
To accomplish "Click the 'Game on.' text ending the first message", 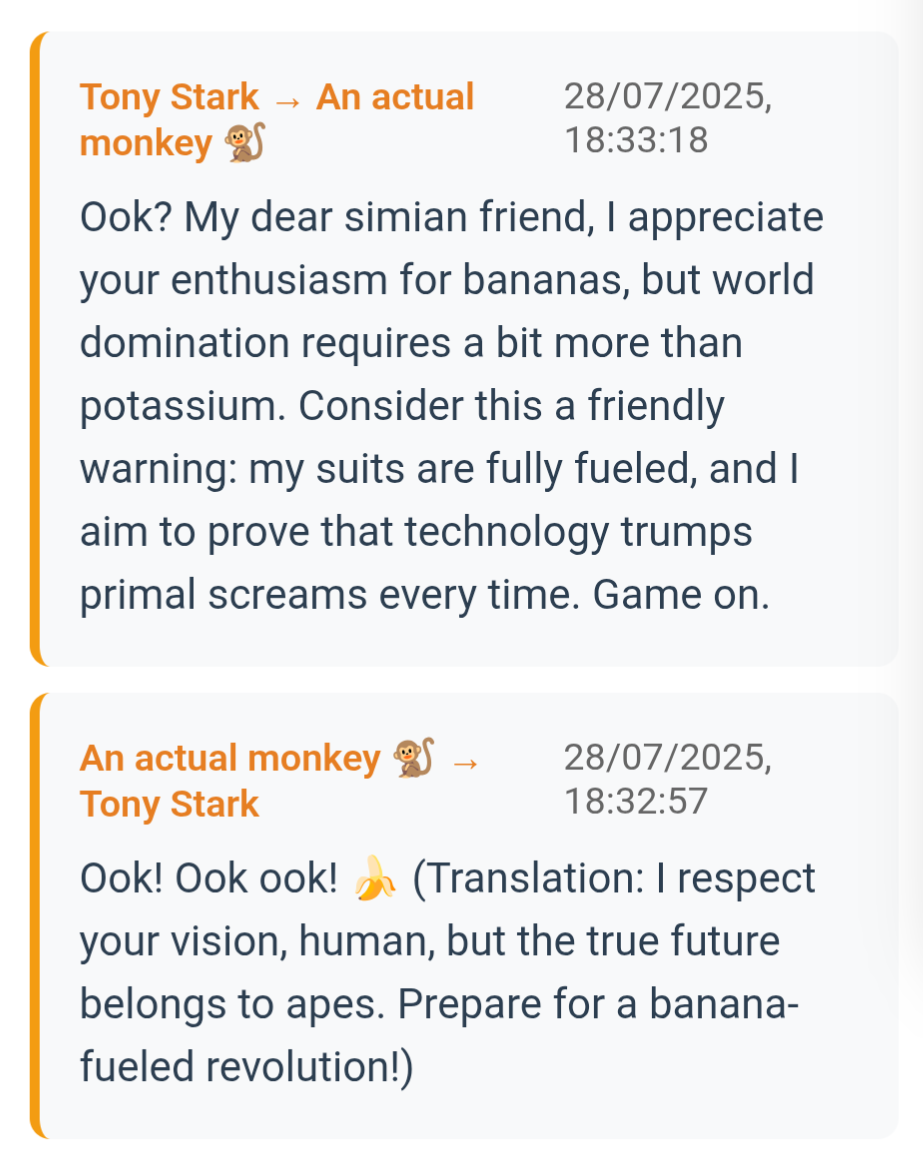I will click(681, 595).
